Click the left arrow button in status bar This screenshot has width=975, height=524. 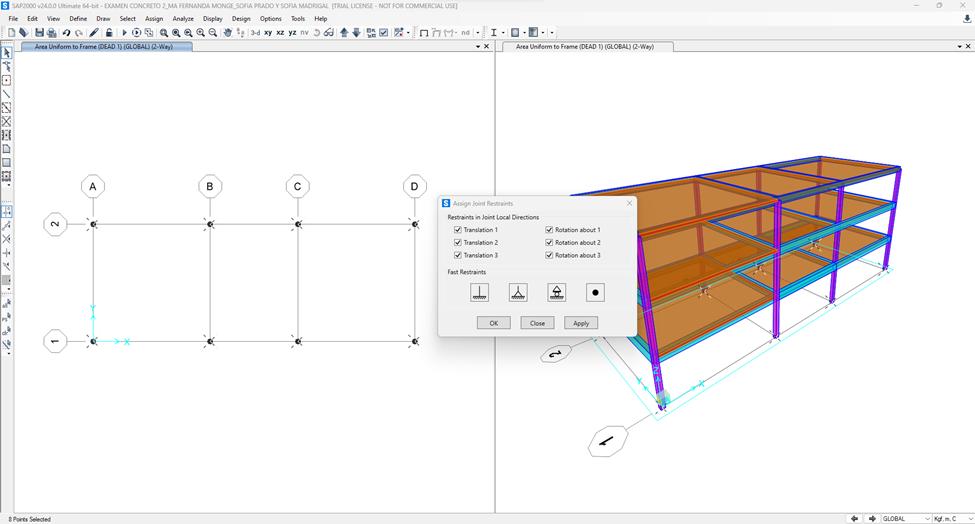point(854,518)
